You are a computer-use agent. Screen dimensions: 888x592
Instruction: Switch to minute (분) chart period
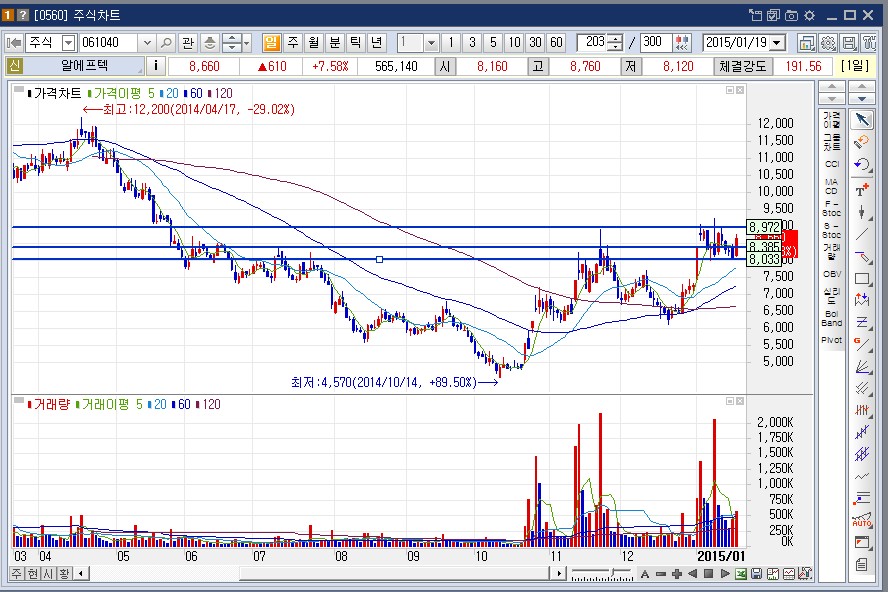click(x=335, y=42)
